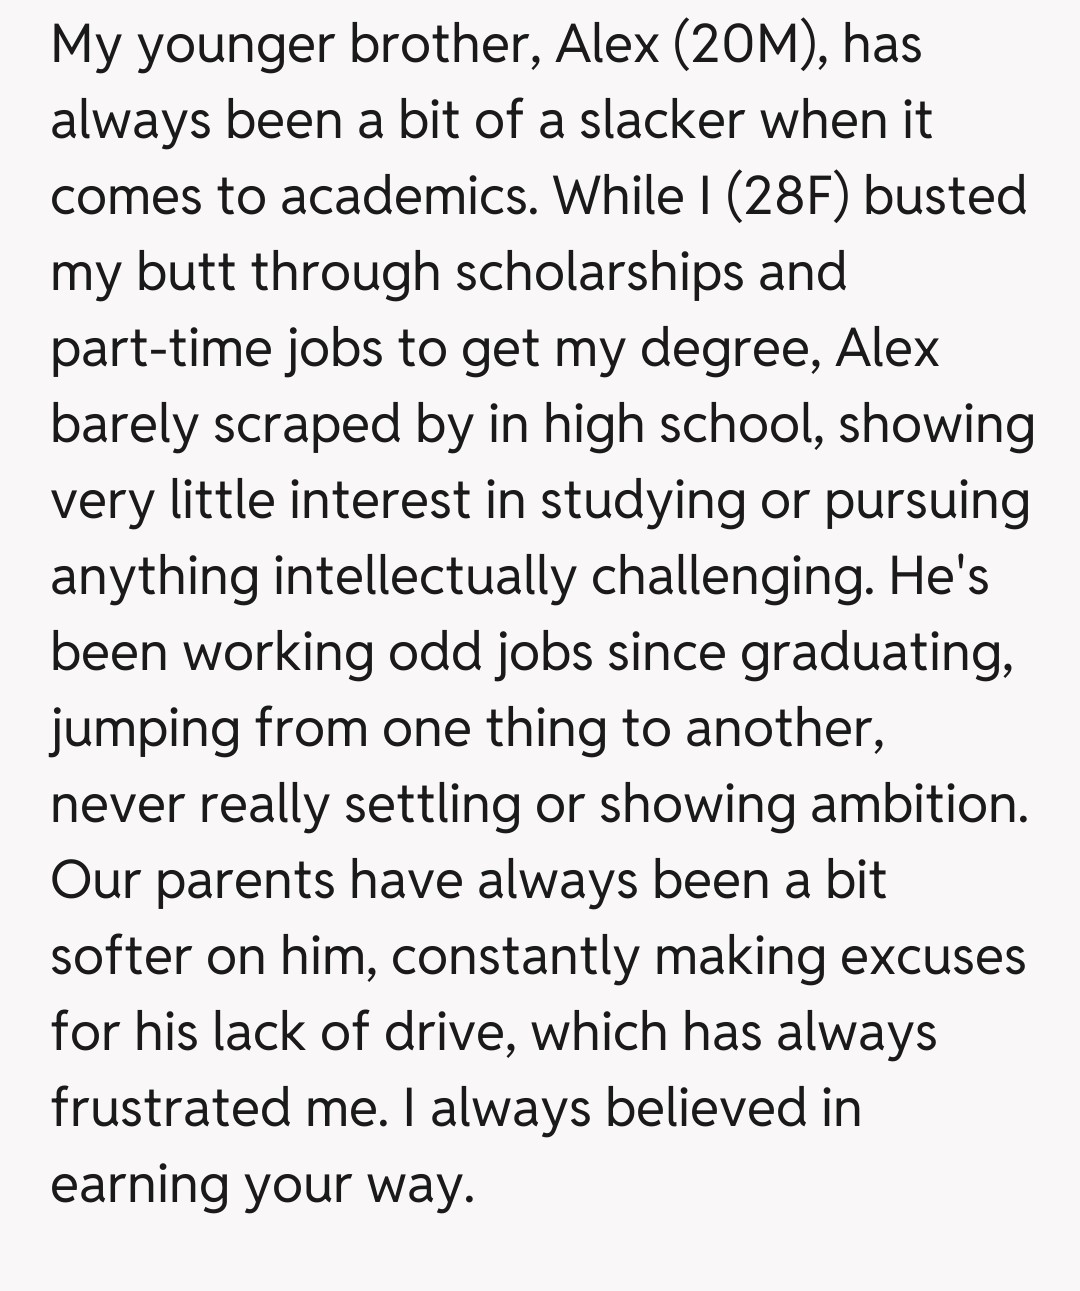Image resolution: width=1080 pixels, height=1291 pixels.
Task: Tap the word "excuses" in the paragraph
Action: pyautogui.click(x=932, y=956)
